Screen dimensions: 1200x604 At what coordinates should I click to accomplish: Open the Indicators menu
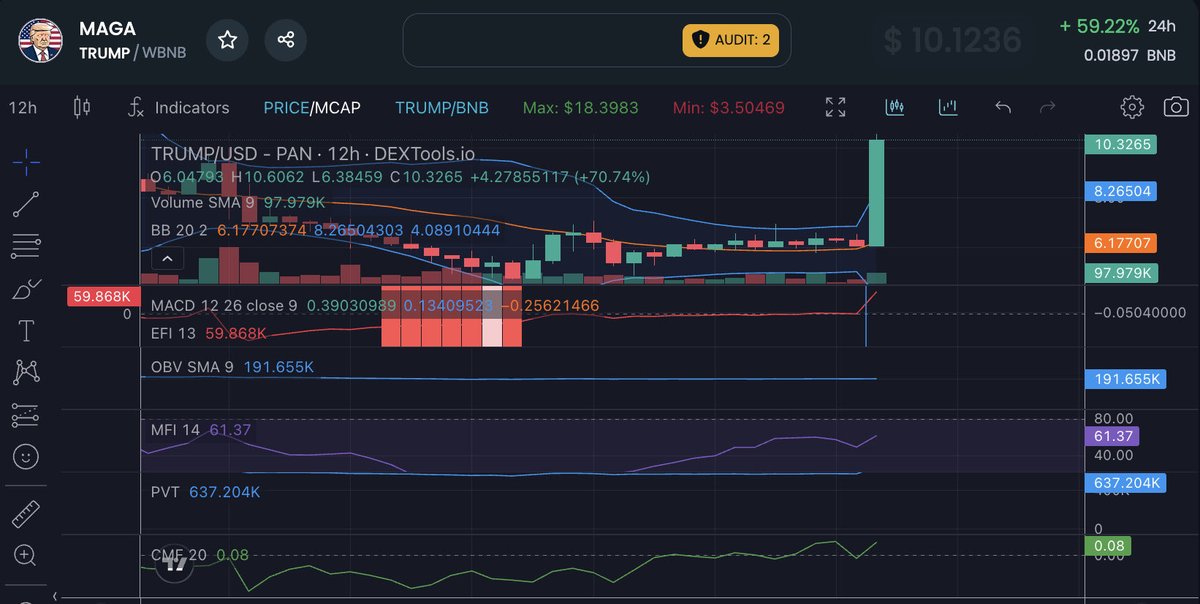(179, 107)
